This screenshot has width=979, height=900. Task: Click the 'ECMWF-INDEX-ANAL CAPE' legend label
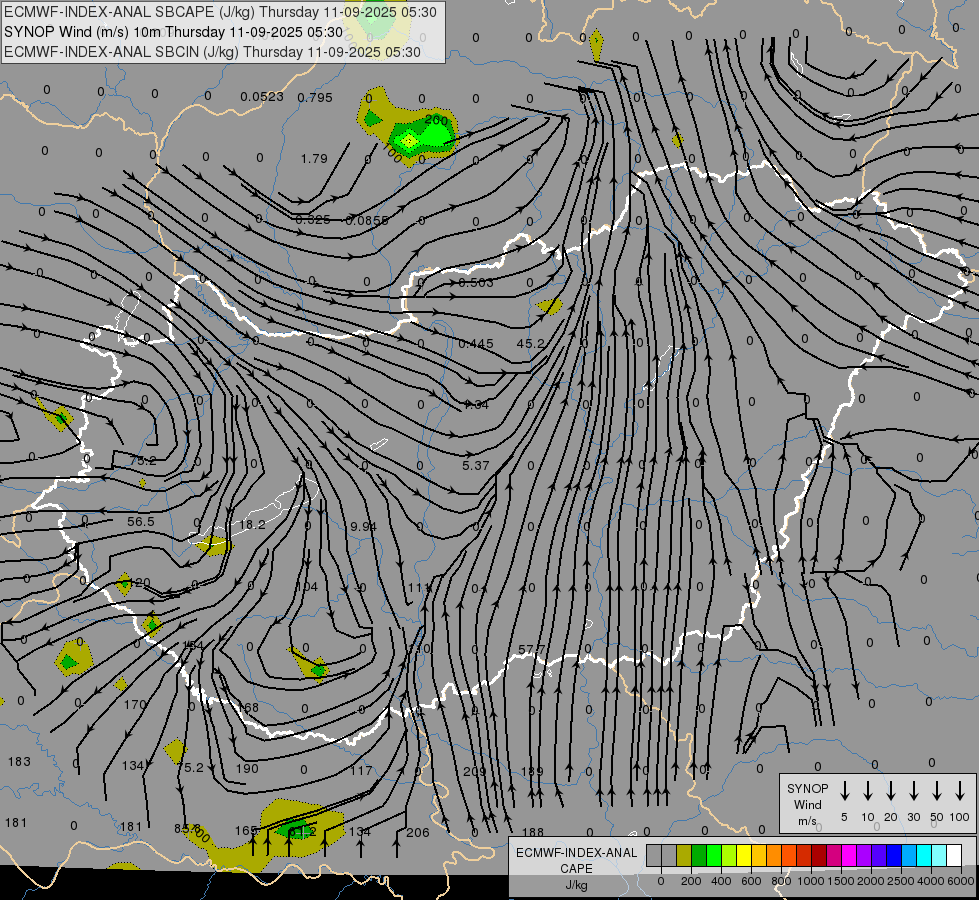576,860
